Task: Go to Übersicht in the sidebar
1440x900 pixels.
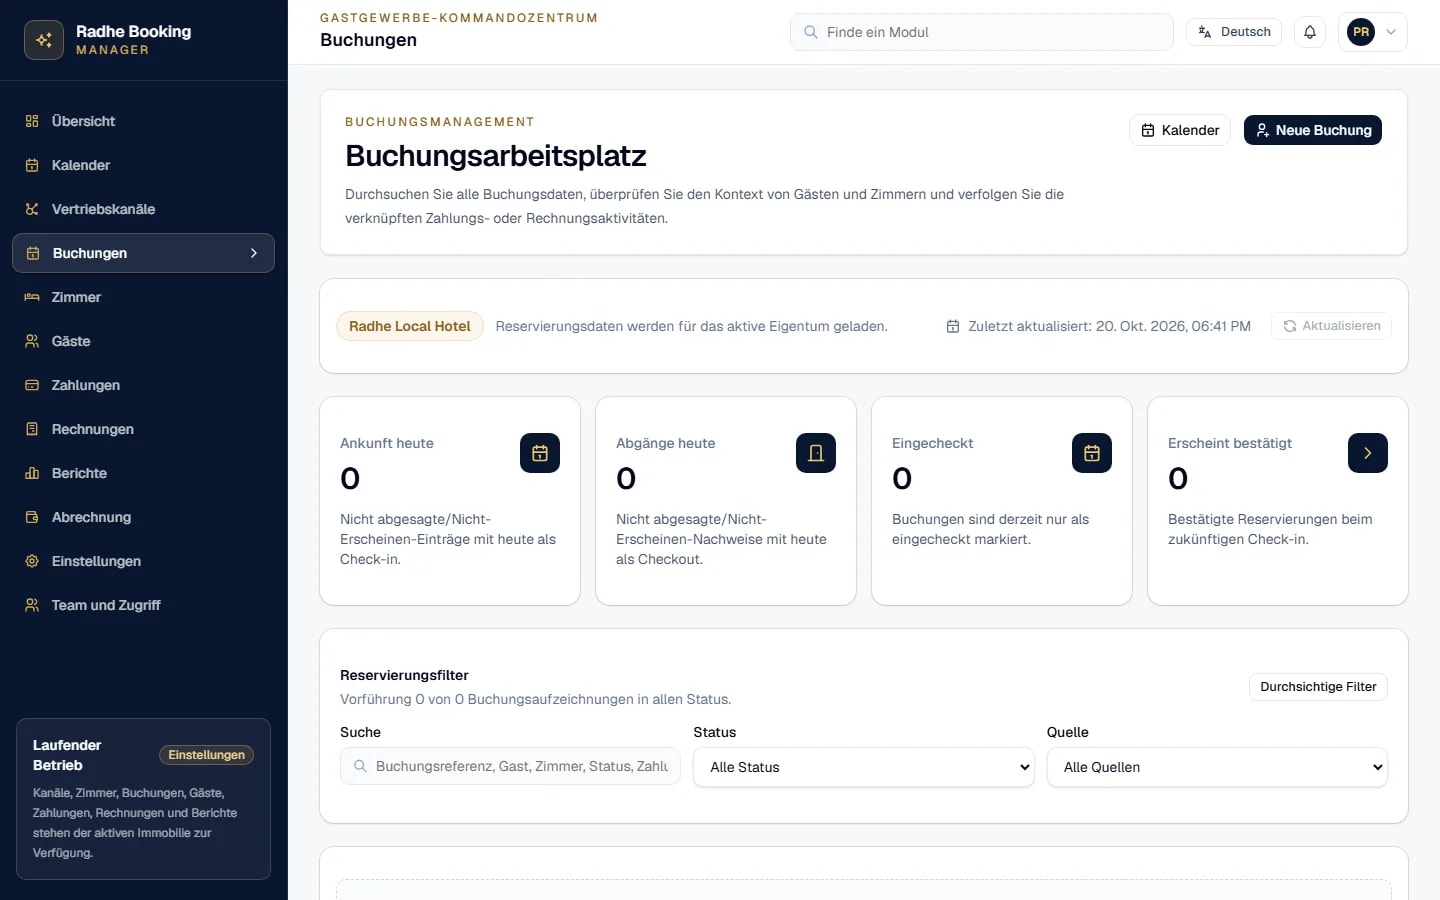Action: point(143,121)
